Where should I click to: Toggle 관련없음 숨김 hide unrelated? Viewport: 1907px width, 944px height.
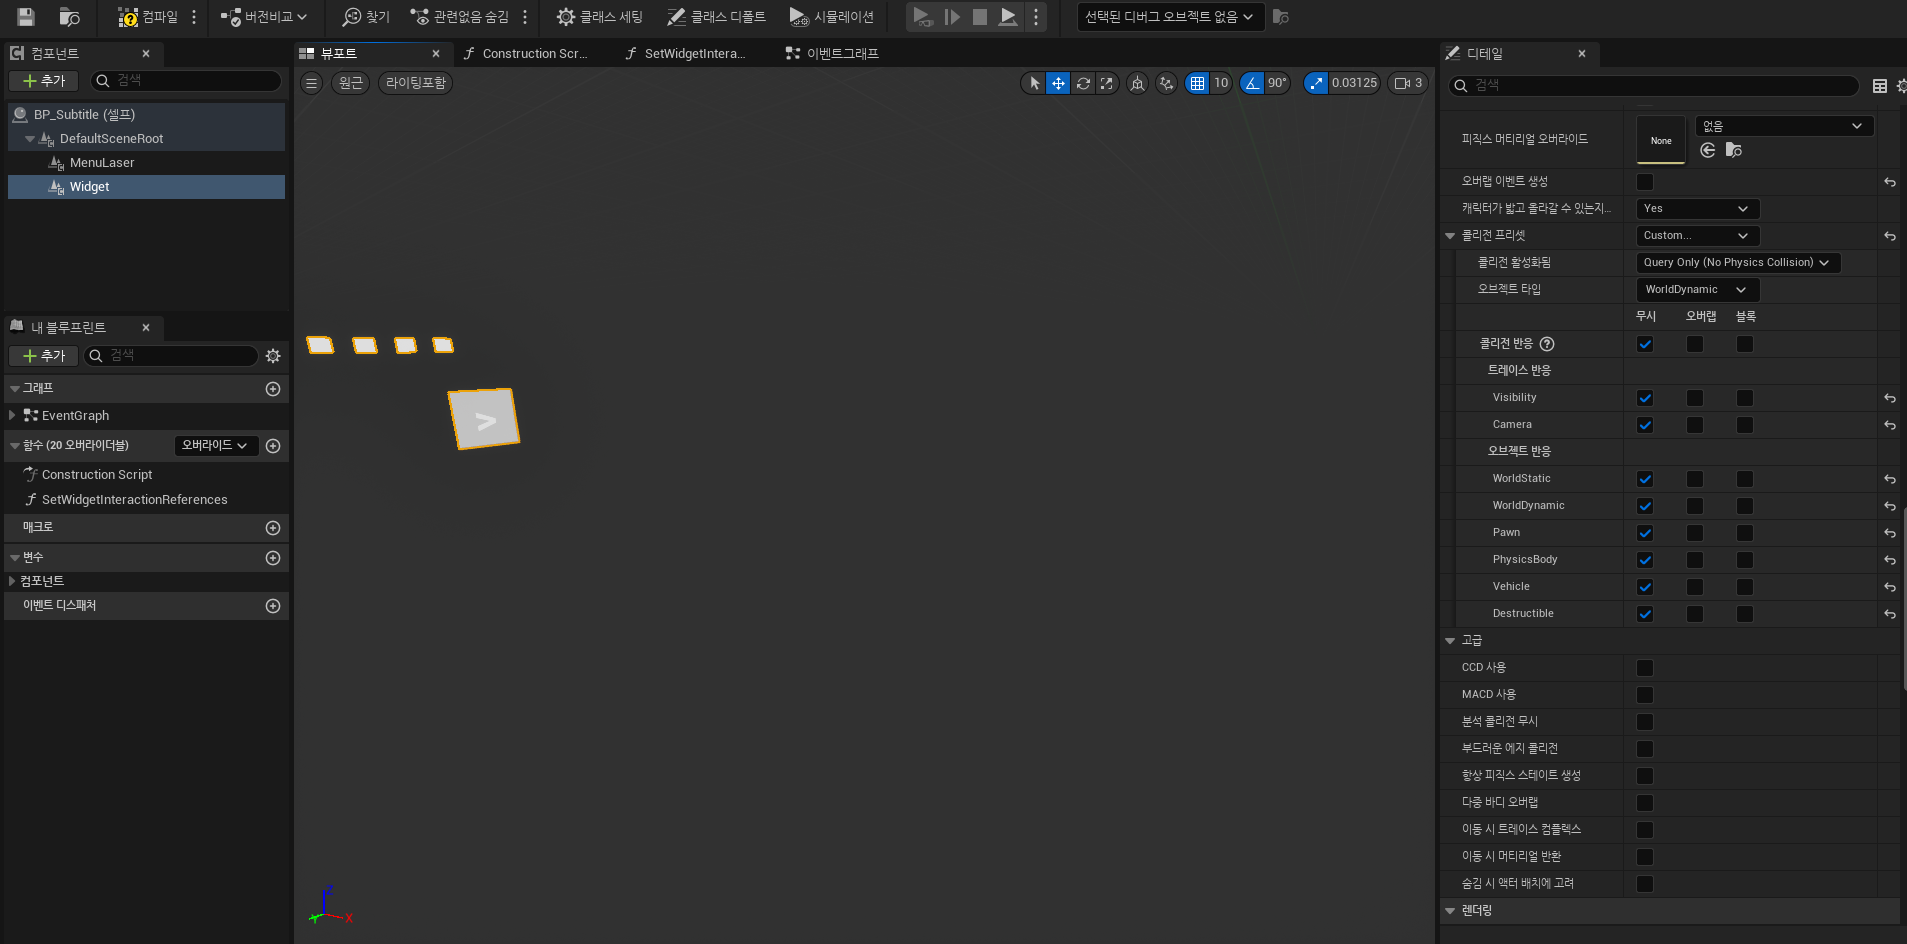point(460,17)
